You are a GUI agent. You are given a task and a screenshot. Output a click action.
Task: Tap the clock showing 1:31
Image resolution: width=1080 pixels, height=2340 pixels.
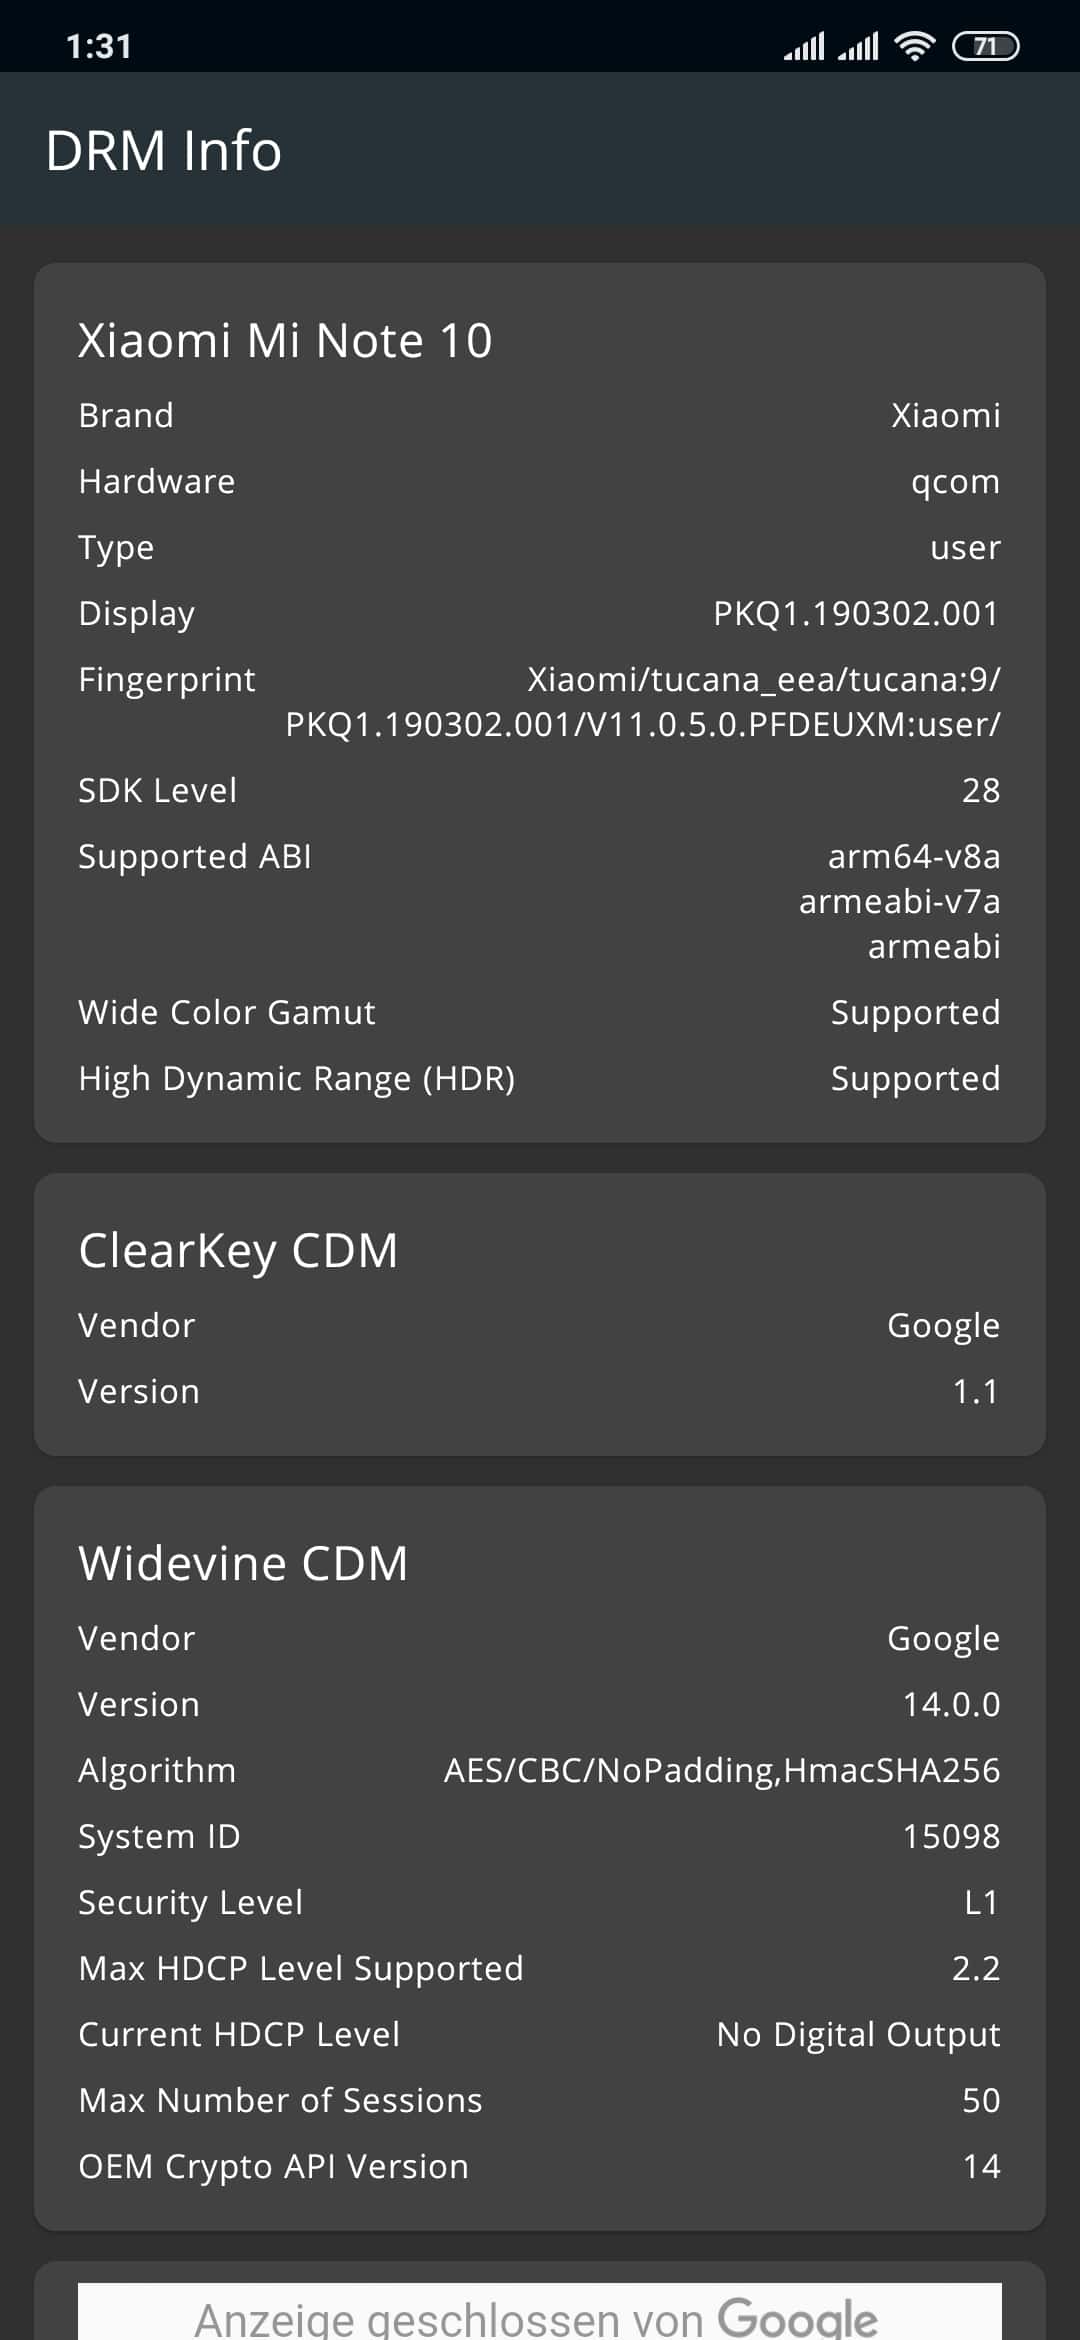click(x=99, y=47)
